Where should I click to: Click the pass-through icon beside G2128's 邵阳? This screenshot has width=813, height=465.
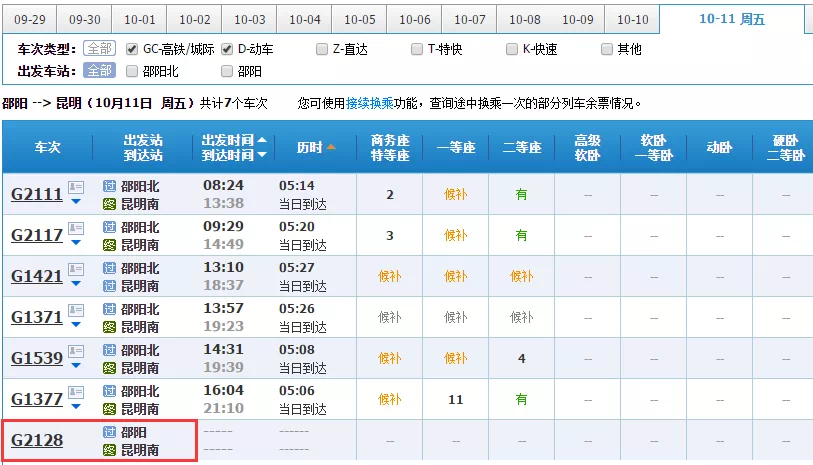(x=109, y=432)
